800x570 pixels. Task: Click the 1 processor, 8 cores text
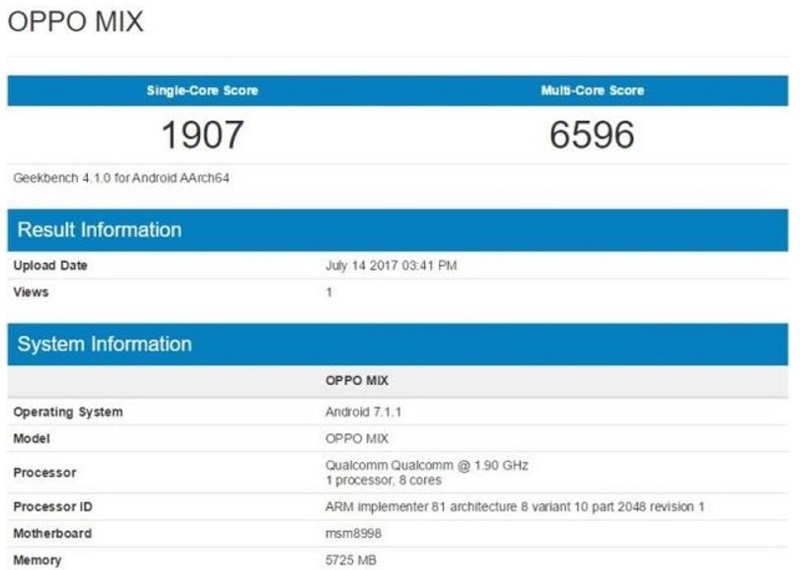[383, 480]
